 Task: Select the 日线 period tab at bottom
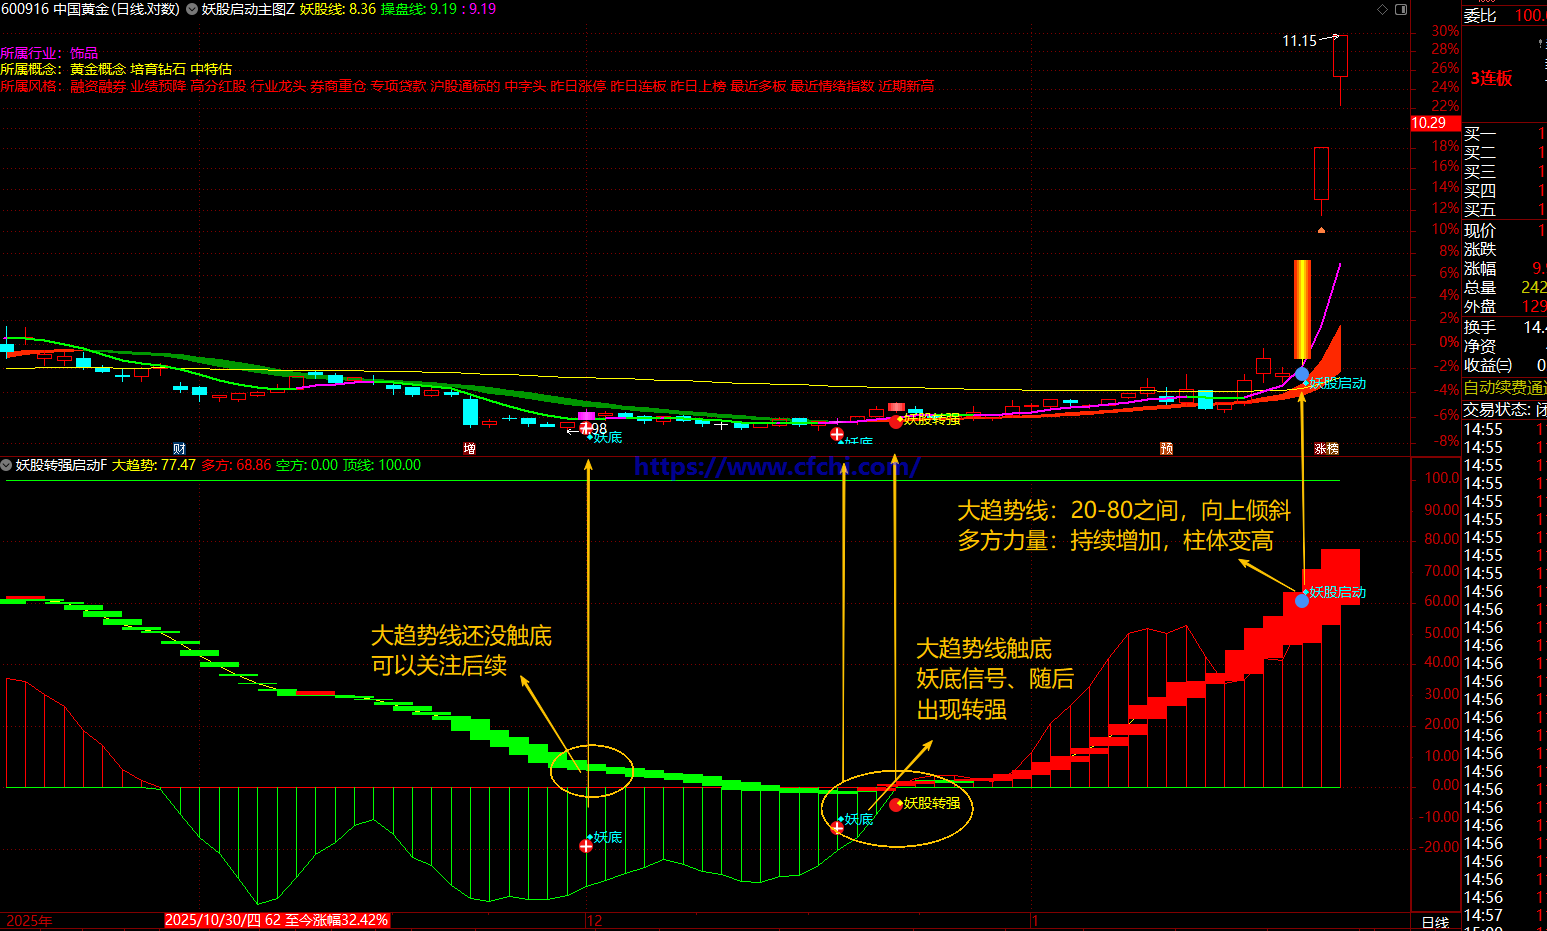coord(1435,922)
